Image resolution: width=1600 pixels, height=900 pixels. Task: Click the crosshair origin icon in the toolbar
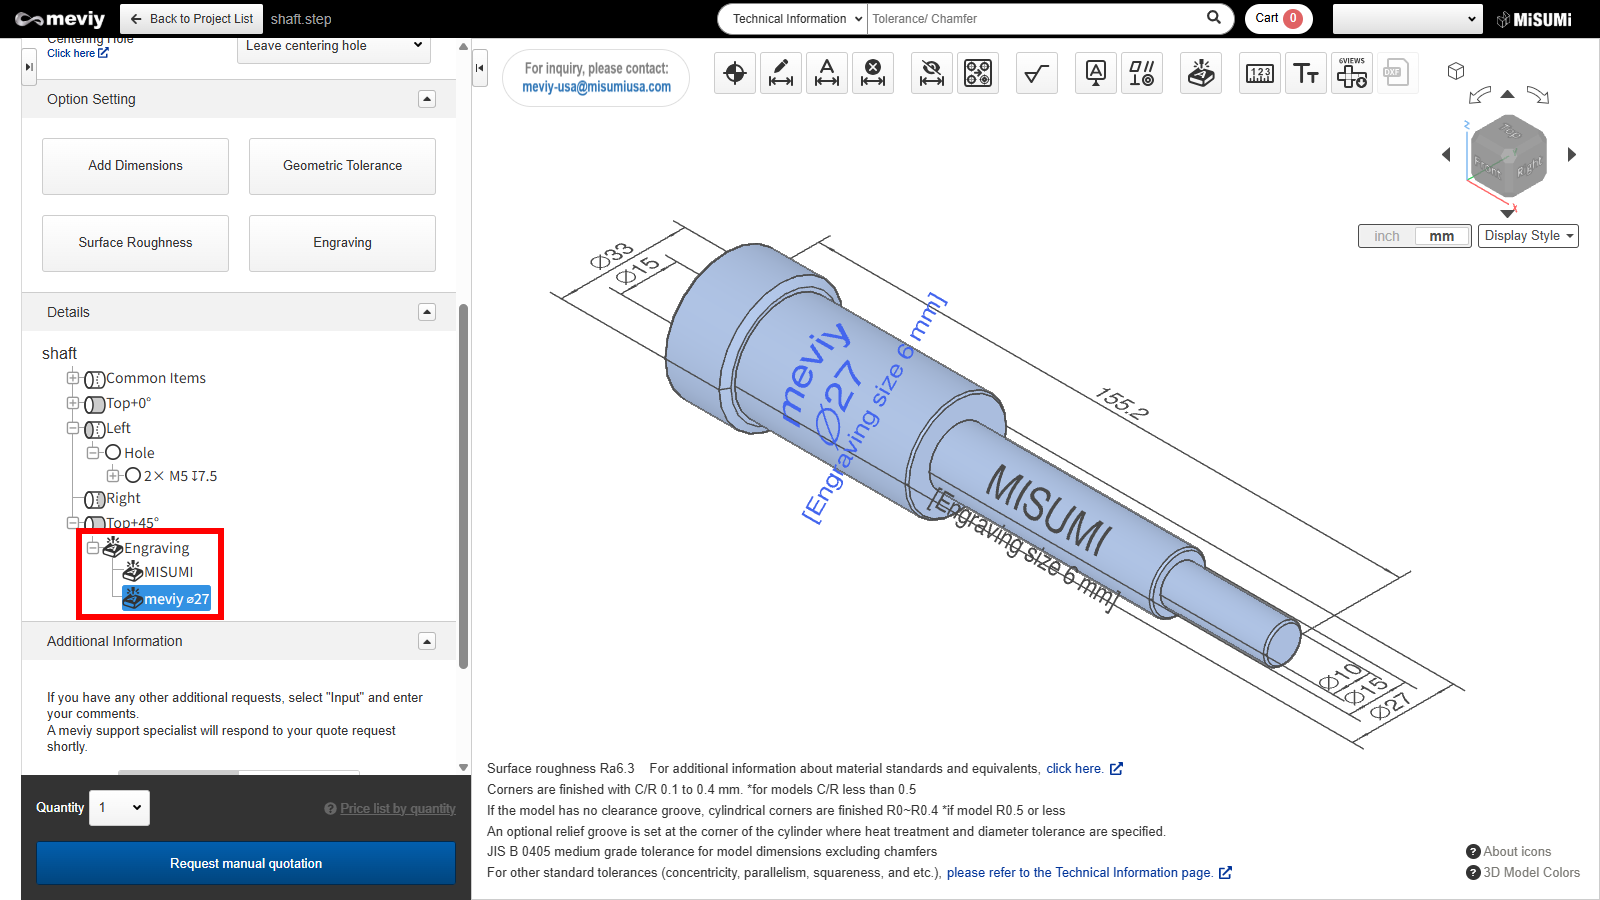coord(735,73)
